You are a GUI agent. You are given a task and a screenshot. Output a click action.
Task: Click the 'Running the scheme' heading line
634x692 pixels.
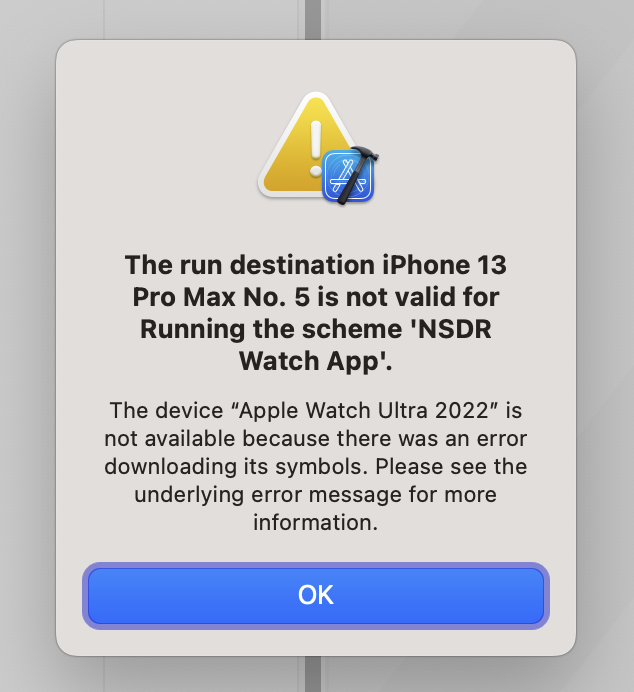click(316, 329)
